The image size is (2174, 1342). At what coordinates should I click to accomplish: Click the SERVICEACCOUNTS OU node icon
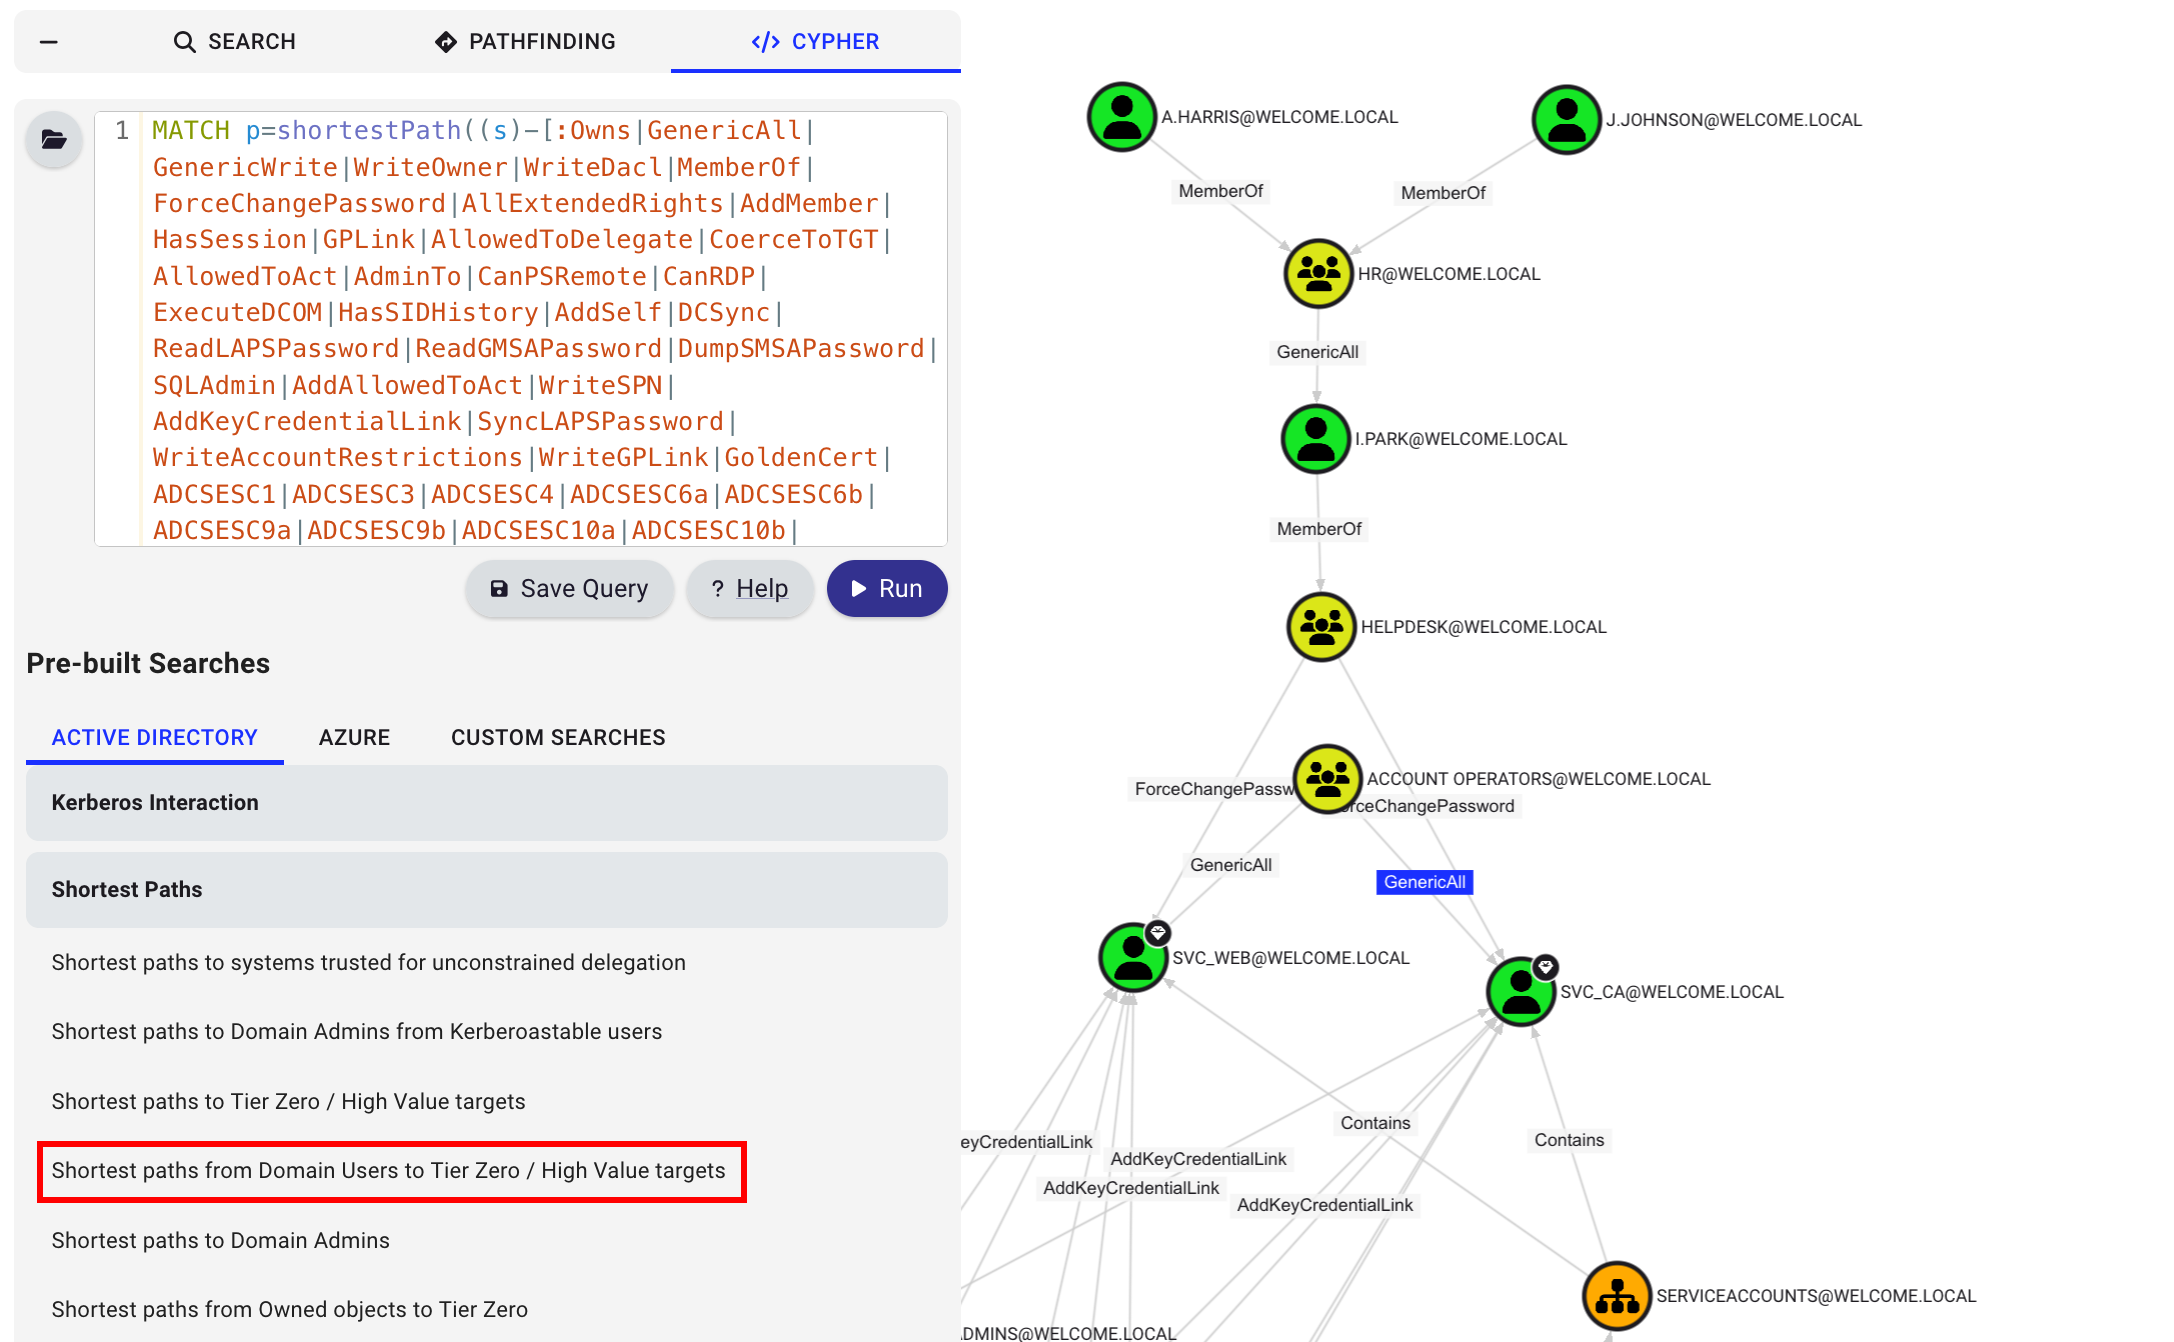click(1616, 1296)
